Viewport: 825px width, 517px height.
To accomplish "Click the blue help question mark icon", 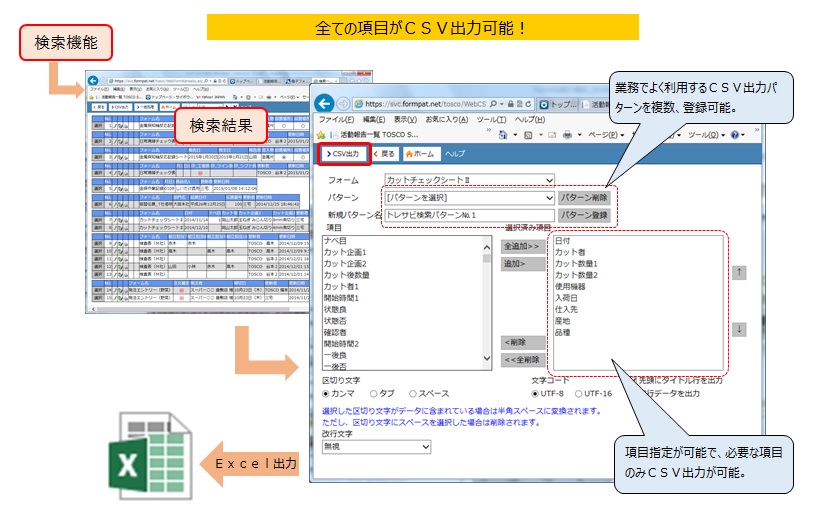I will click(735, 135).
